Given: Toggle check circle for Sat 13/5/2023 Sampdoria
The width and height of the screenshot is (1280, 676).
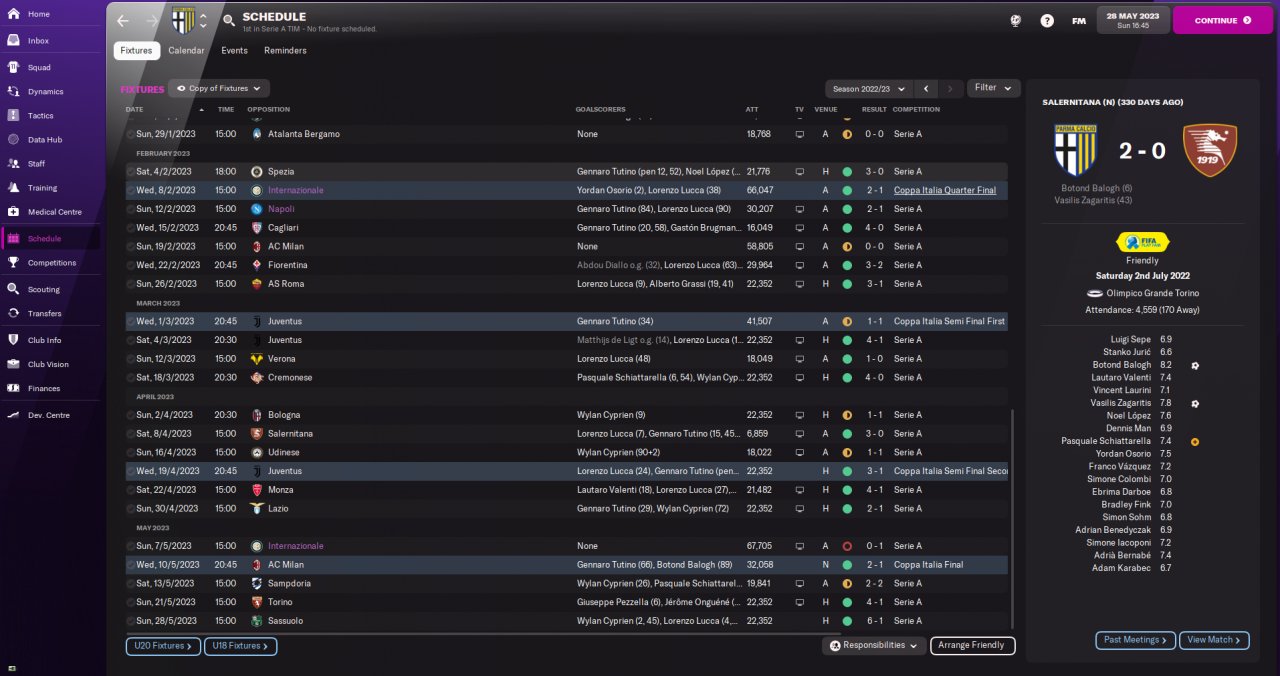Looking at the screenshot, I should click(x=130, y=583).
